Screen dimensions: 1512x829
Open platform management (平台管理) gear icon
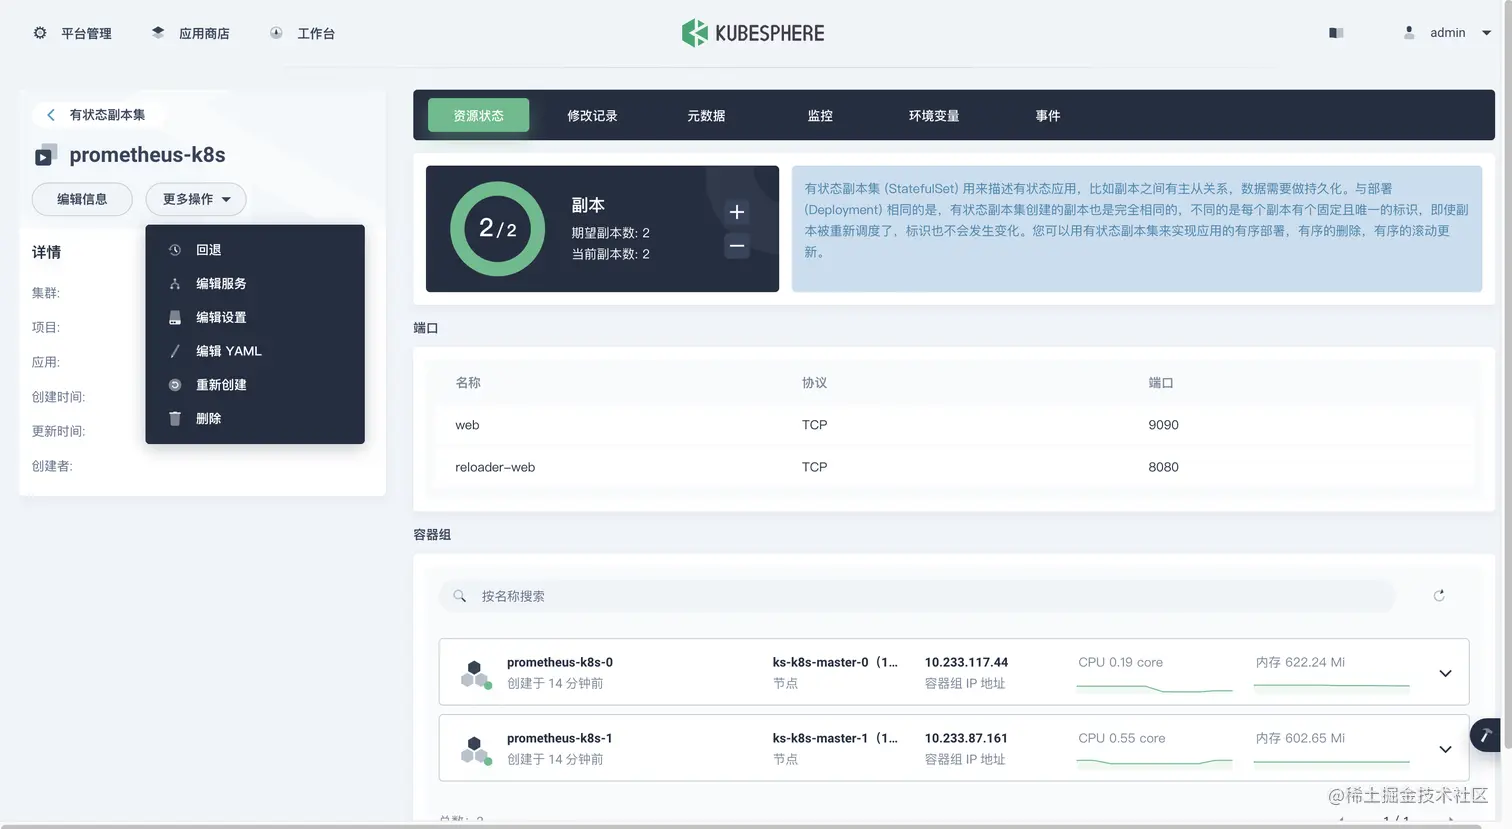click(x=40, y=33)
